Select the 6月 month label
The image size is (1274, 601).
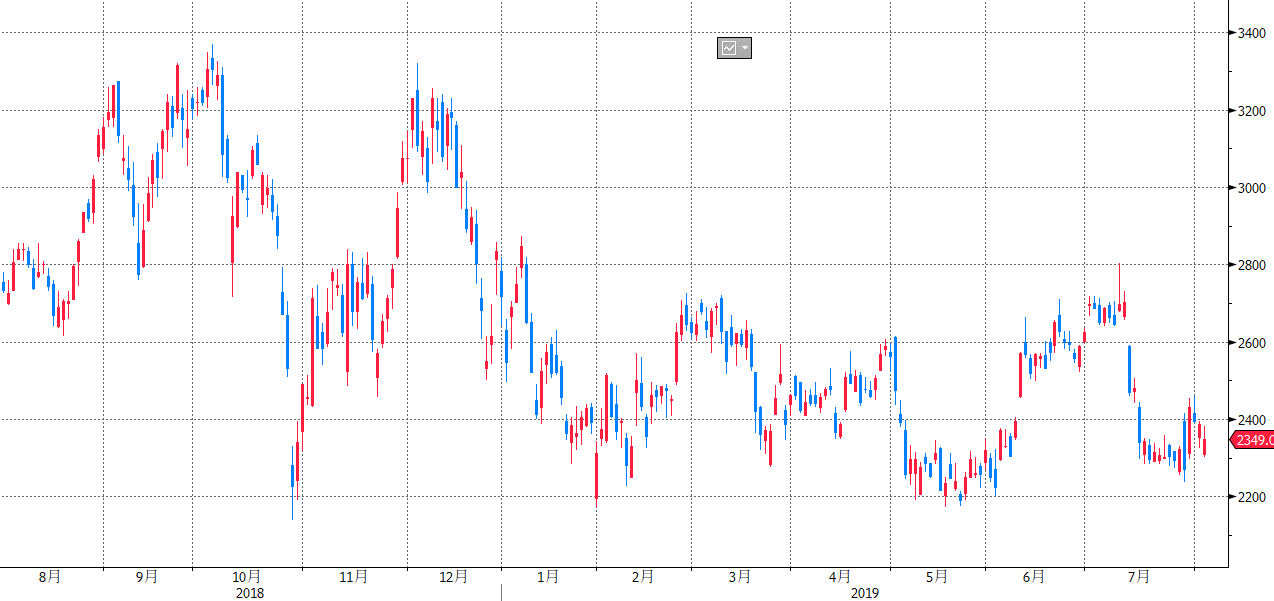pos(1034,577)
